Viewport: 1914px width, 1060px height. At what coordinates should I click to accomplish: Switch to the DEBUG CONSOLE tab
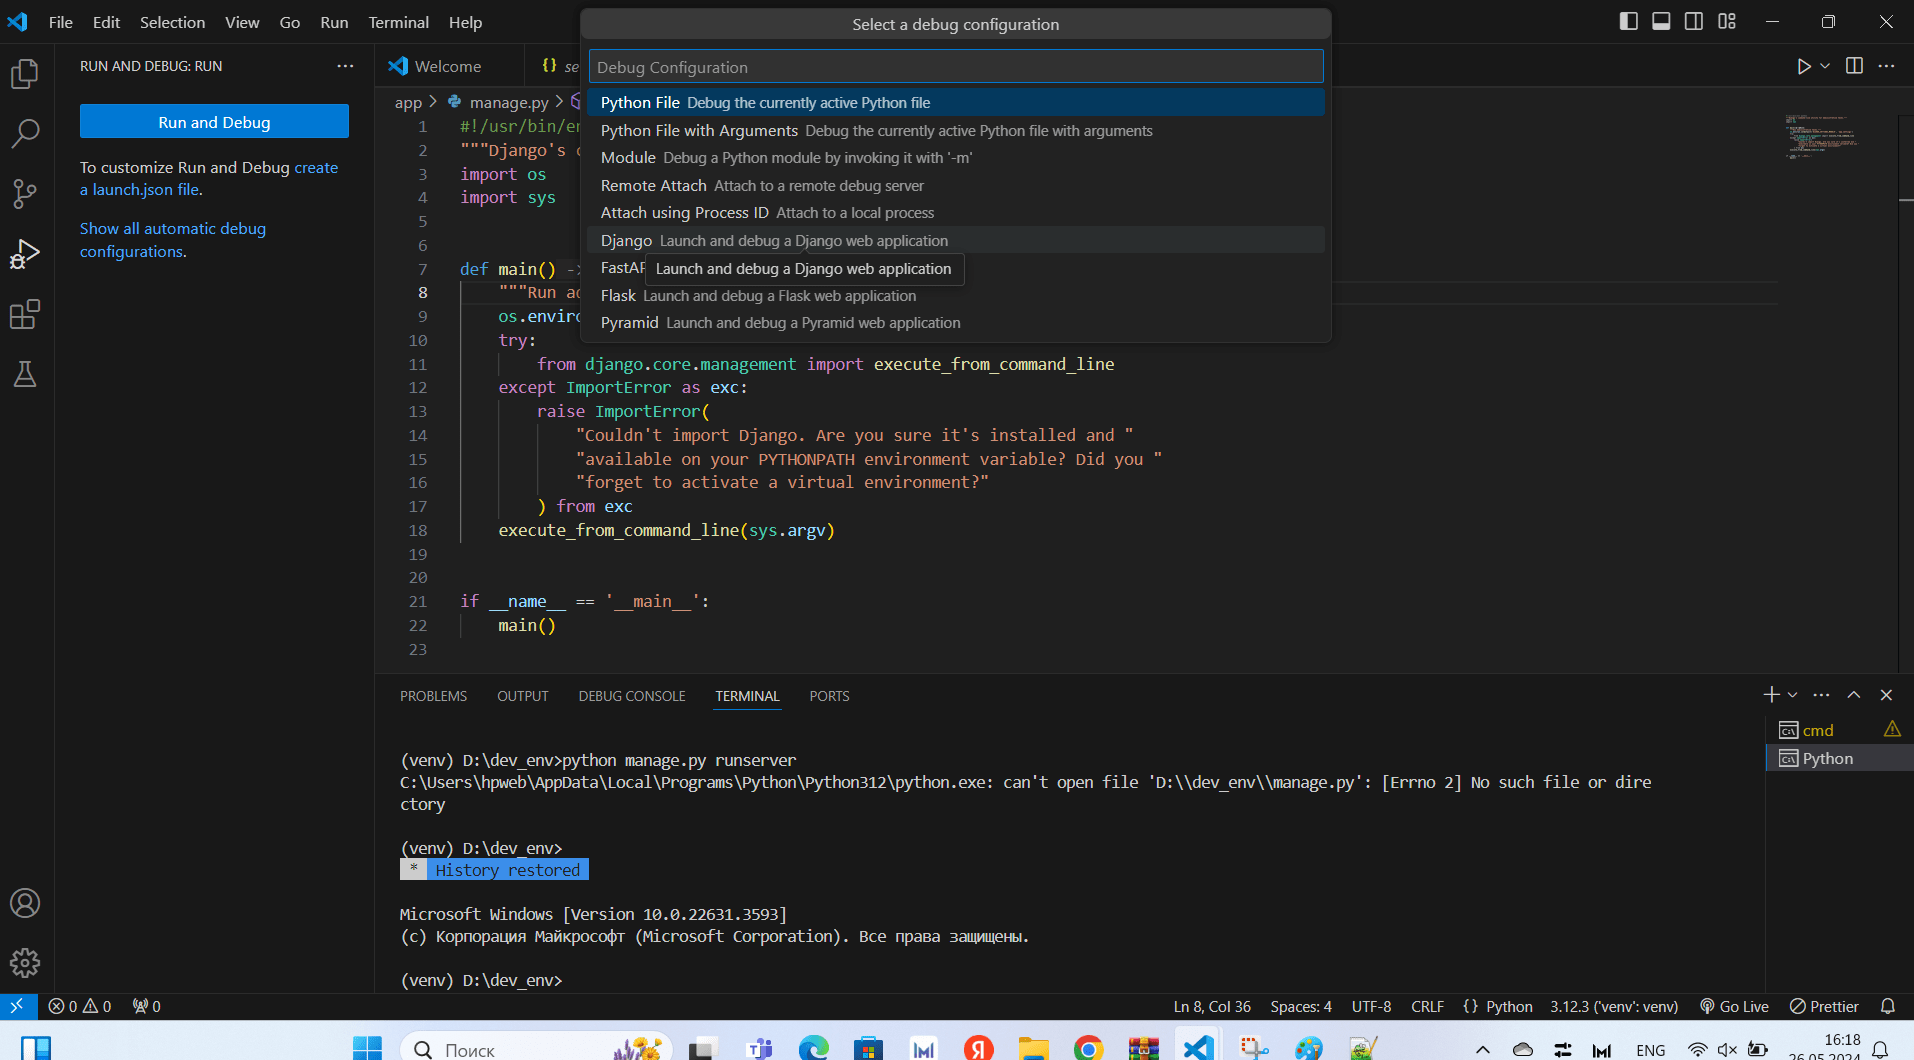point(632,696)
